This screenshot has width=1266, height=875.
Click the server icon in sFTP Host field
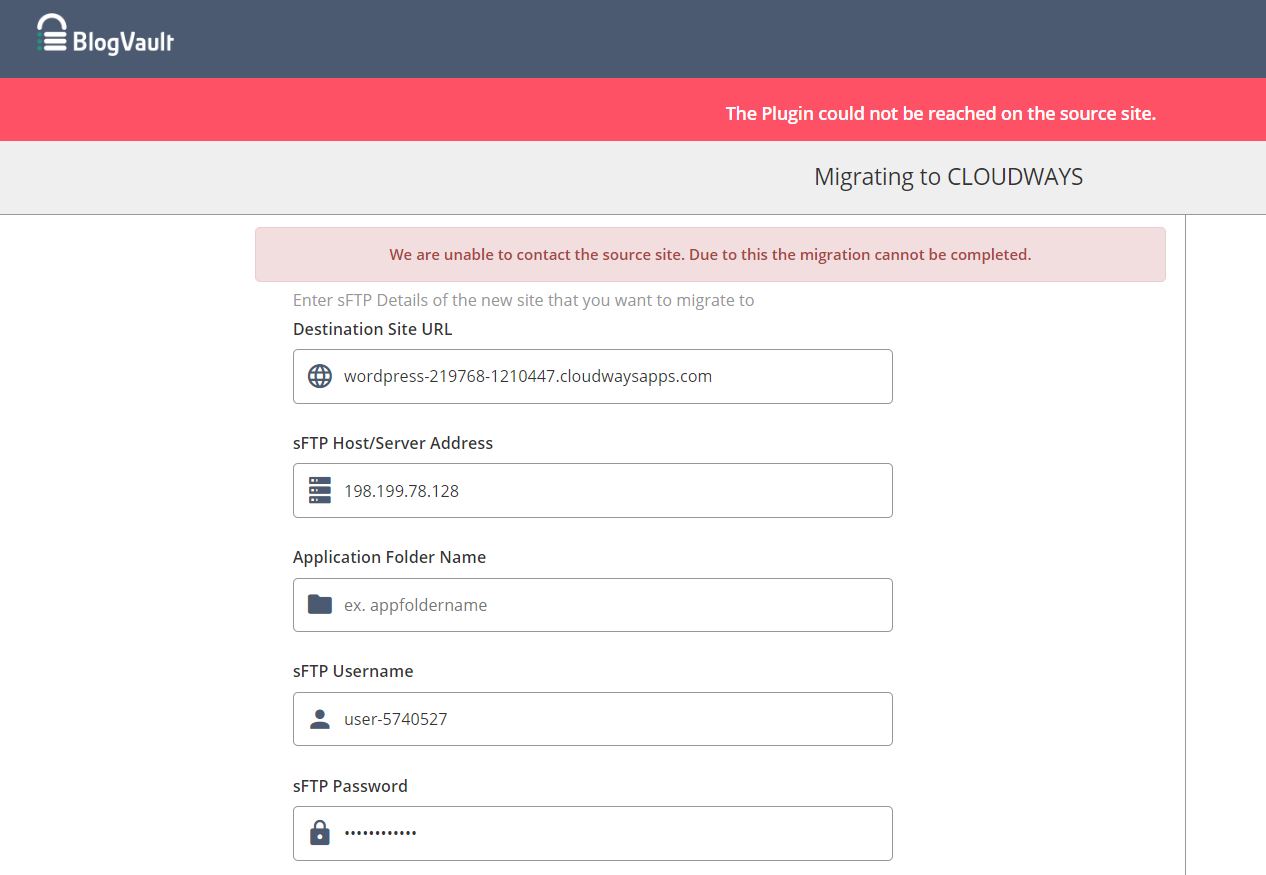coord(320,490)
